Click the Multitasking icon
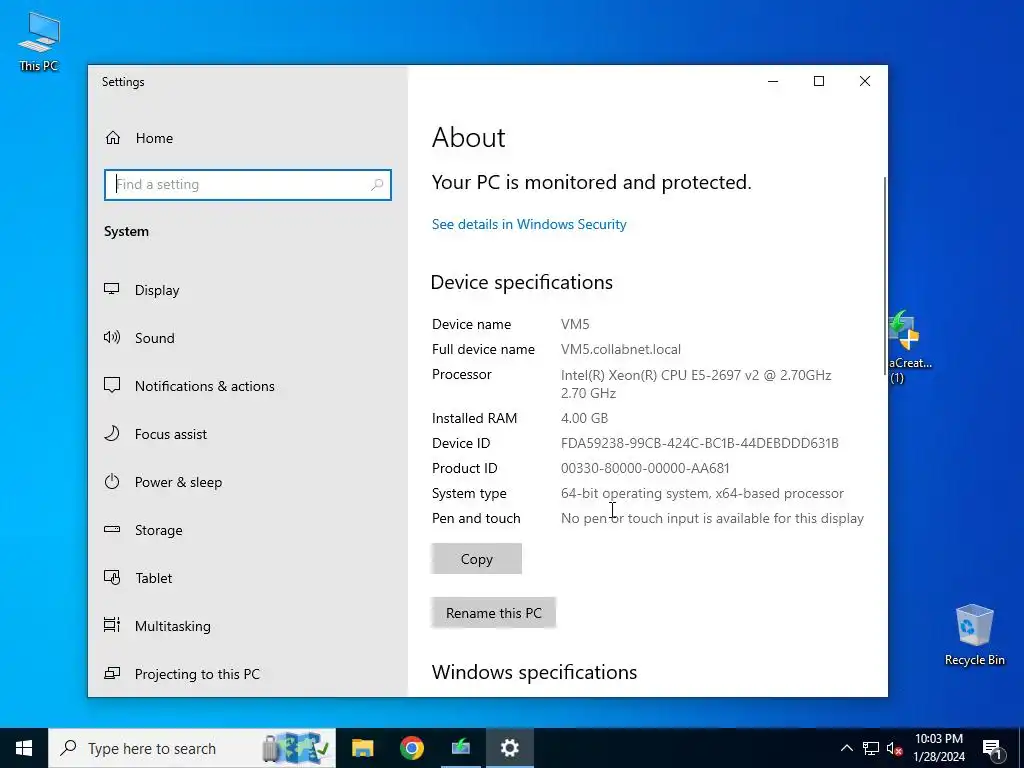The width and height of the screenshot is (1024, 768). coord(112,625)
